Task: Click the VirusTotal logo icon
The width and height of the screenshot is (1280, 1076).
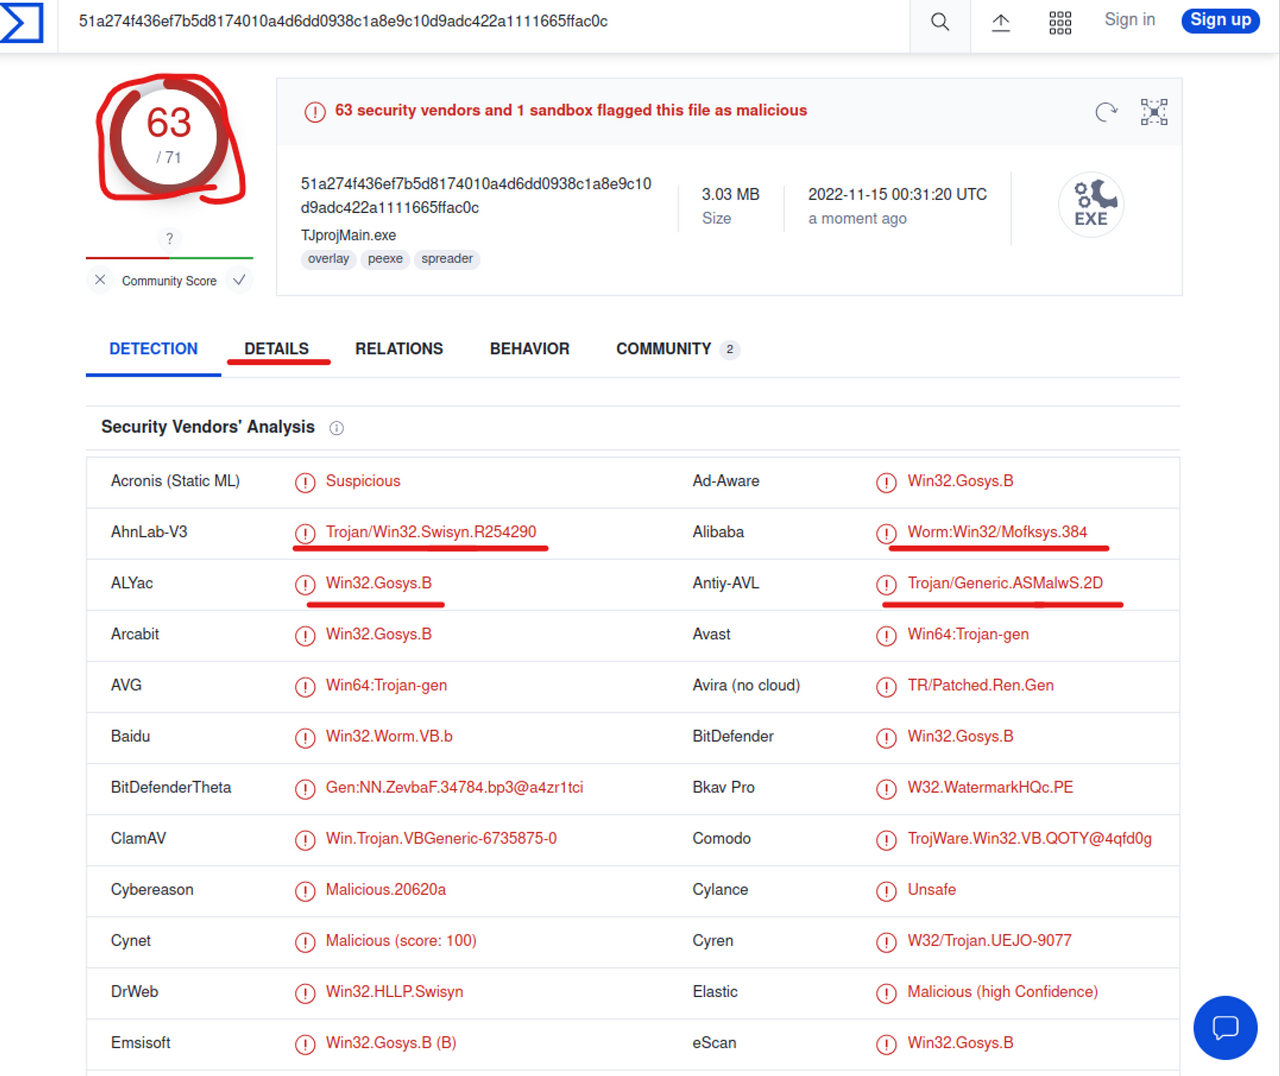Action: coord(21,22)
